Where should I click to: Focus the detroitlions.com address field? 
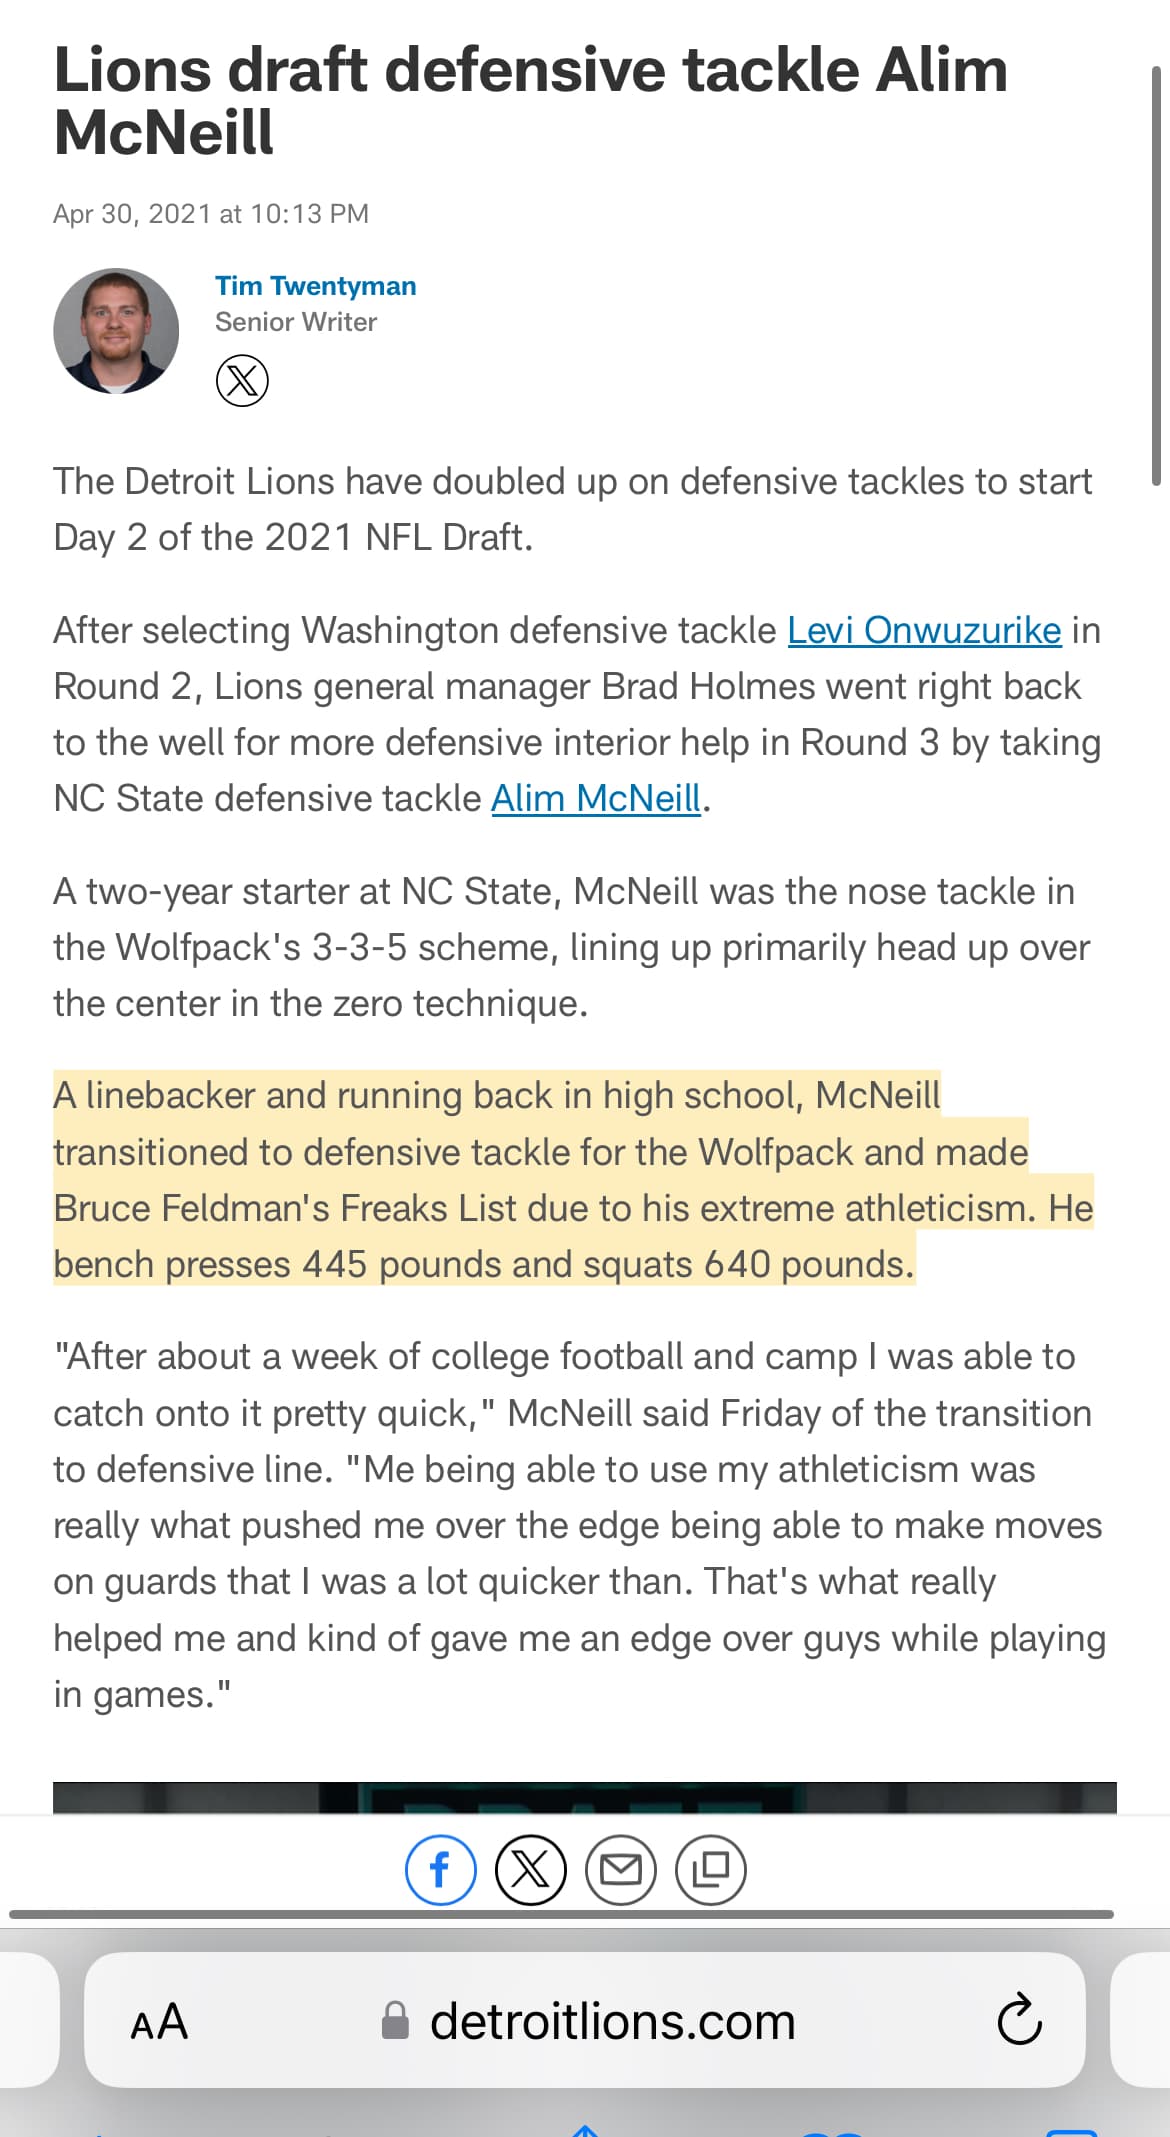point(612,2021)
